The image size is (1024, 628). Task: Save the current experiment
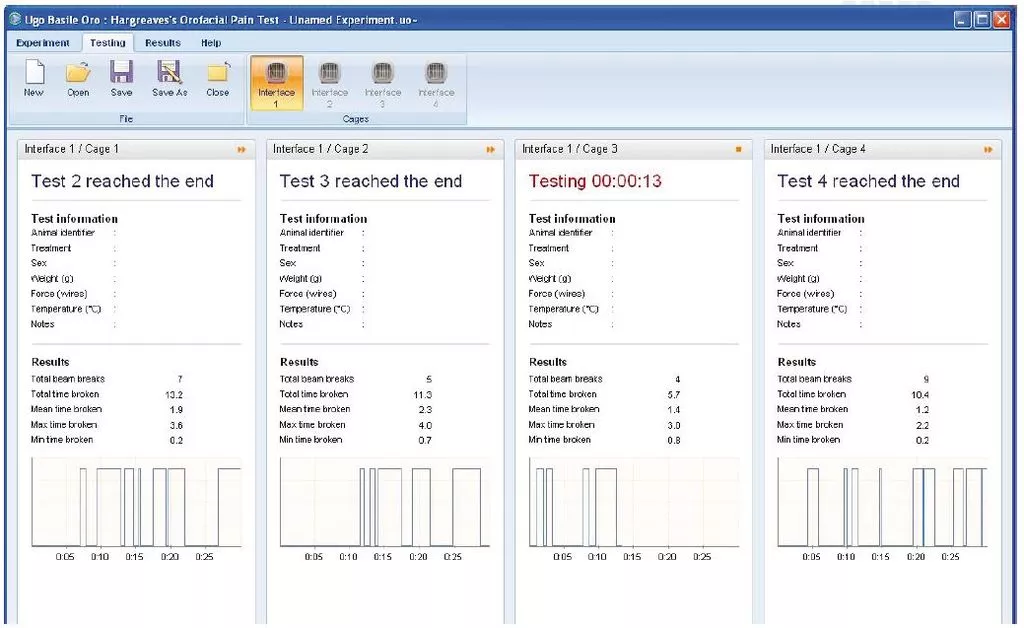[x=121, y=78]
